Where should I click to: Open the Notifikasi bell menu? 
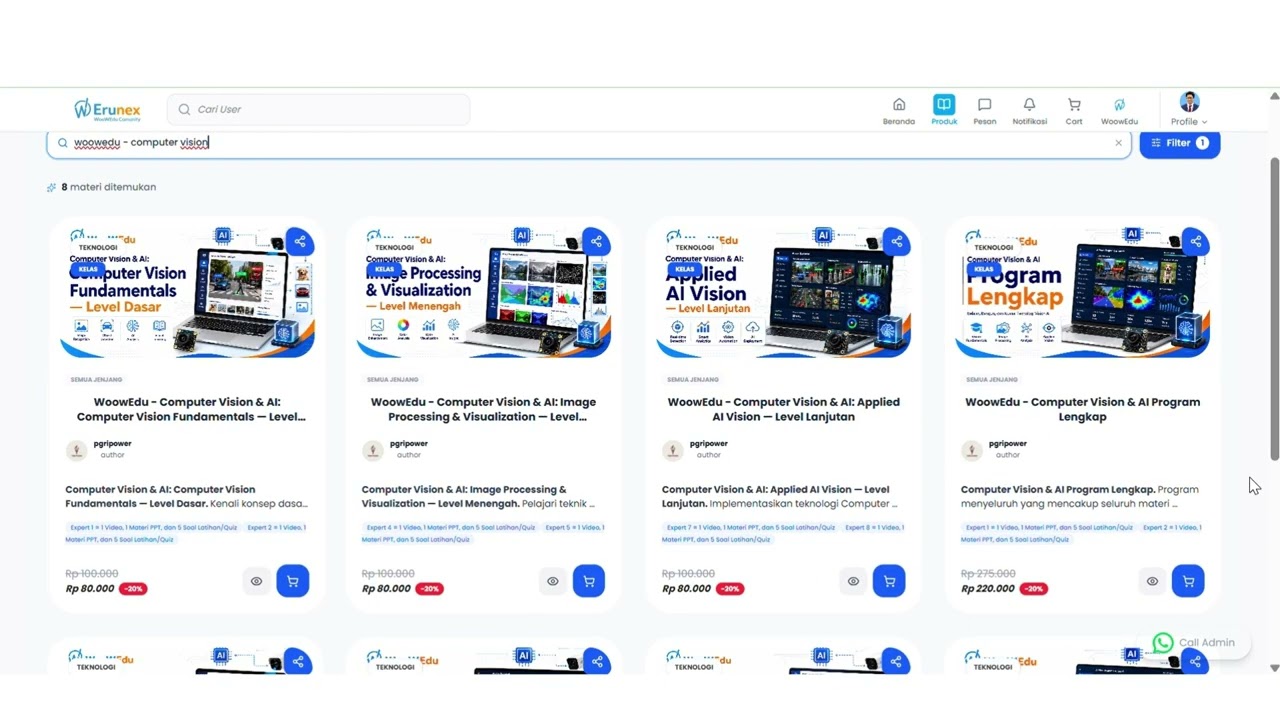tap(1029, 110)
